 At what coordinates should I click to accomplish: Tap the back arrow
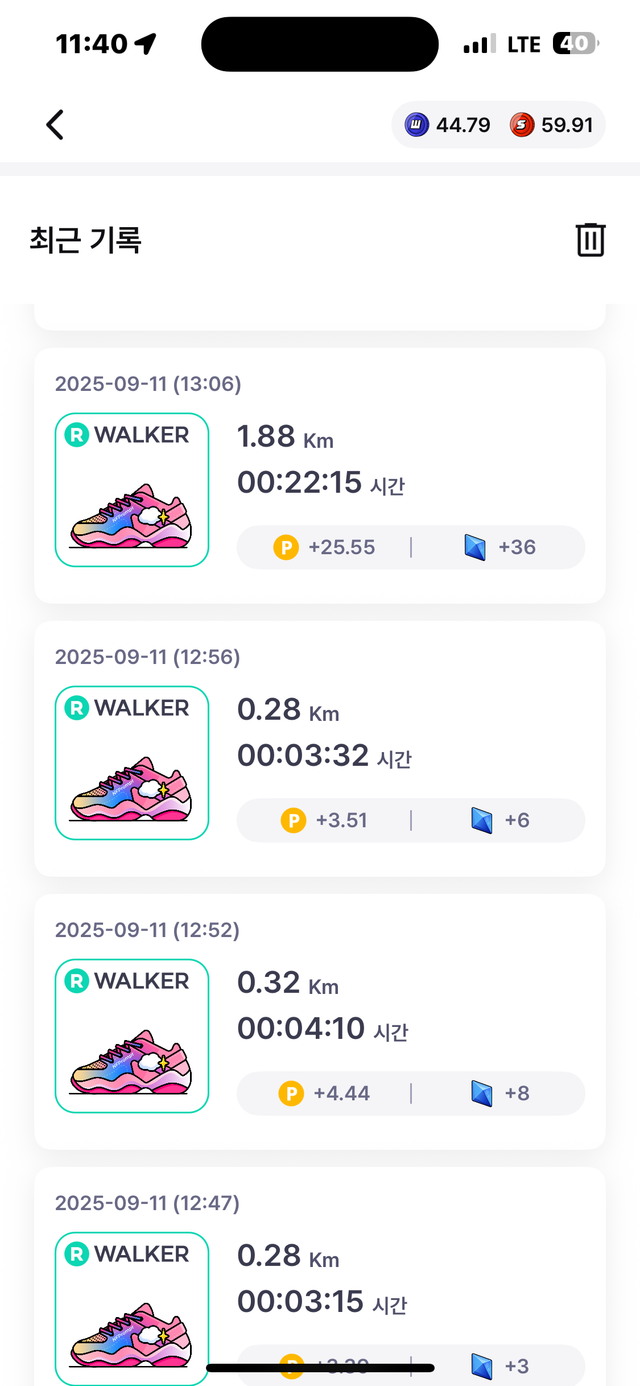click(55, 125)
